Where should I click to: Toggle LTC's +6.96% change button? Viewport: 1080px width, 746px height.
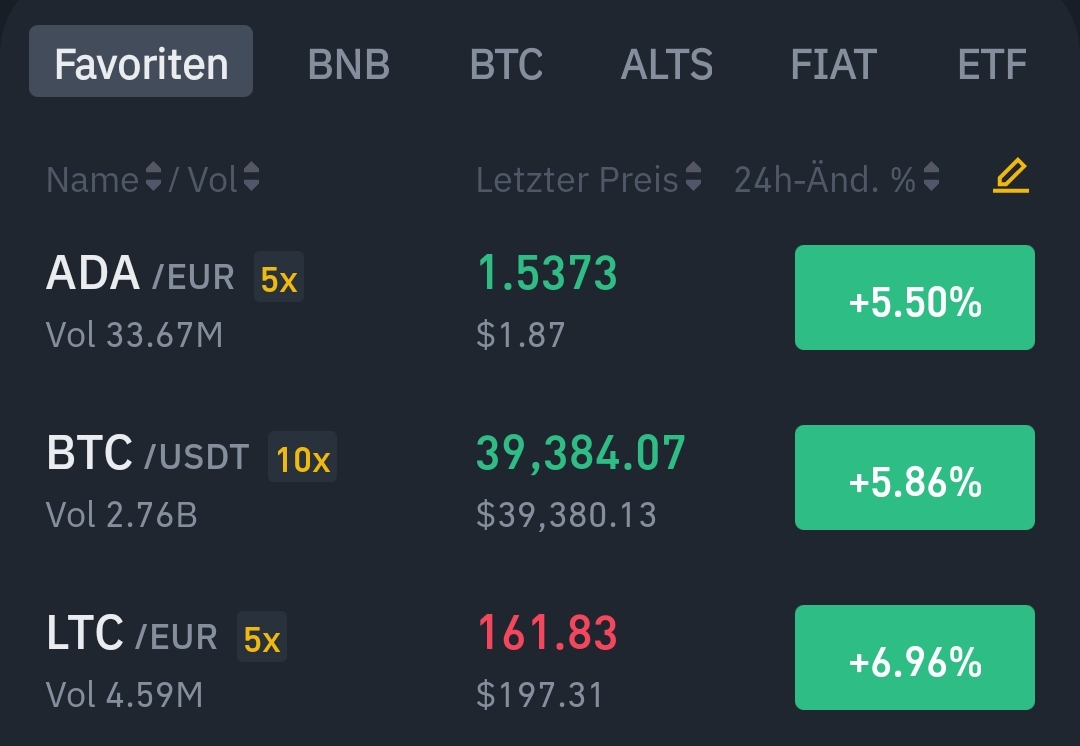click(914, 658)
